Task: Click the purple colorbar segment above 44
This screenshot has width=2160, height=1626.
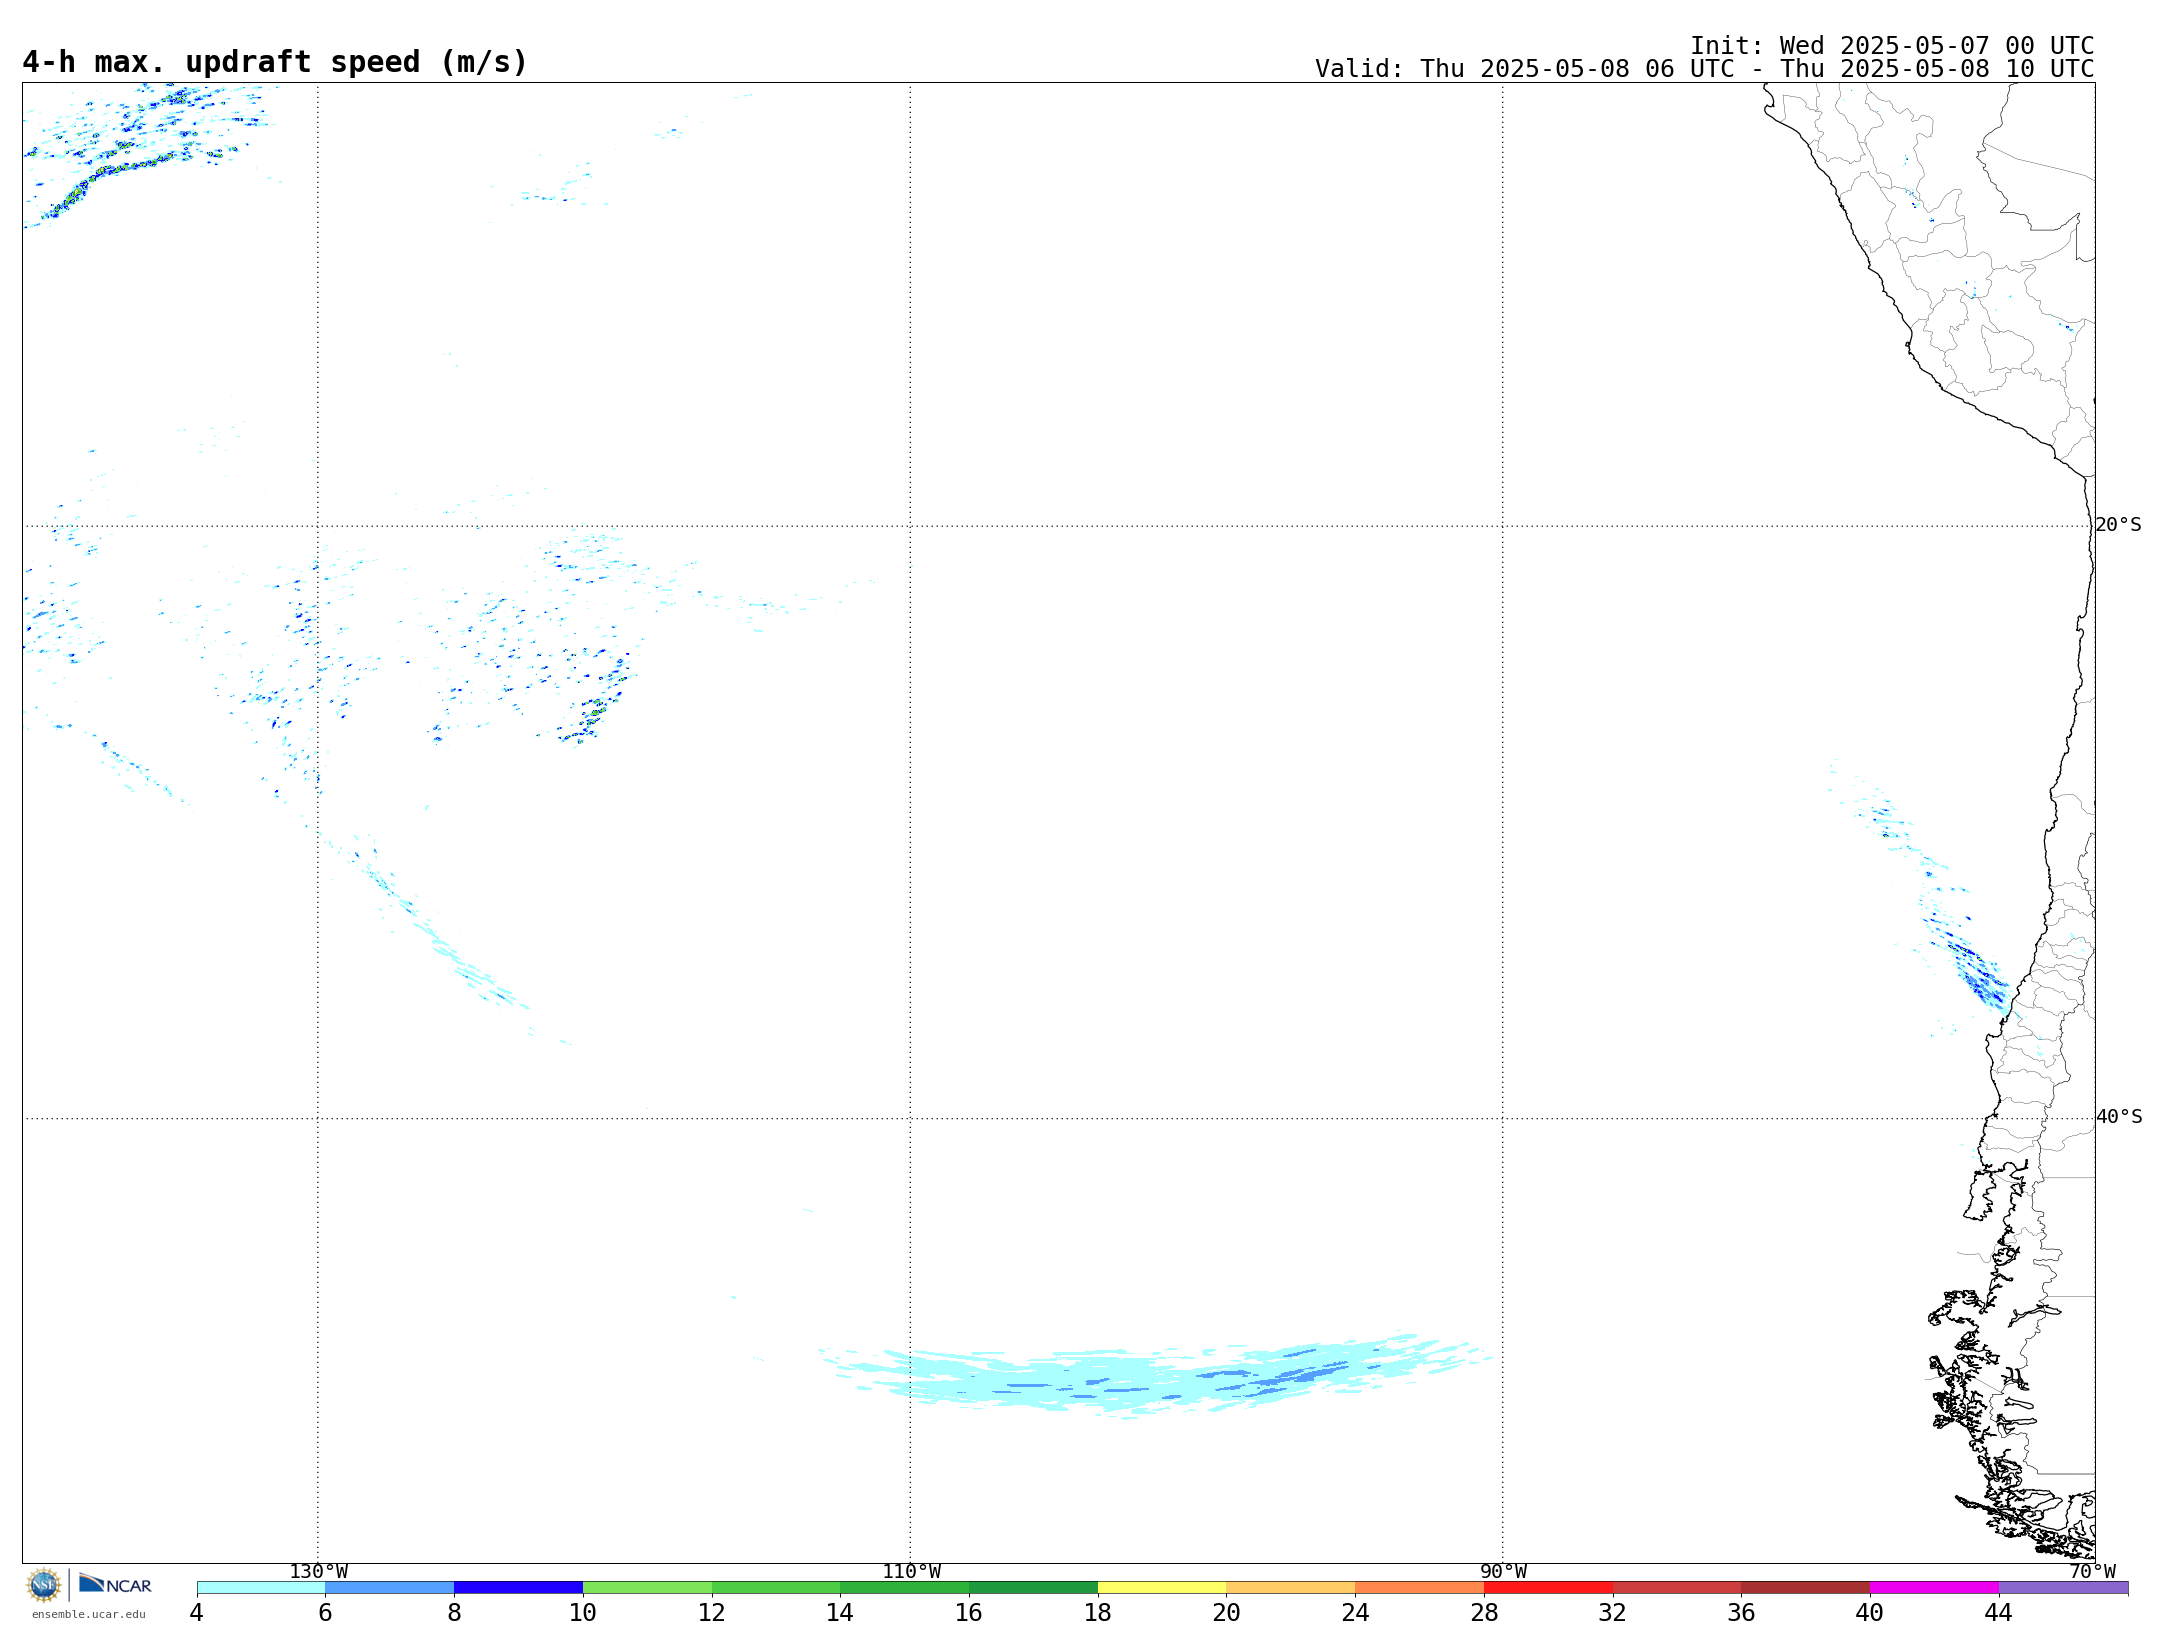Action: point(2063,1588)
